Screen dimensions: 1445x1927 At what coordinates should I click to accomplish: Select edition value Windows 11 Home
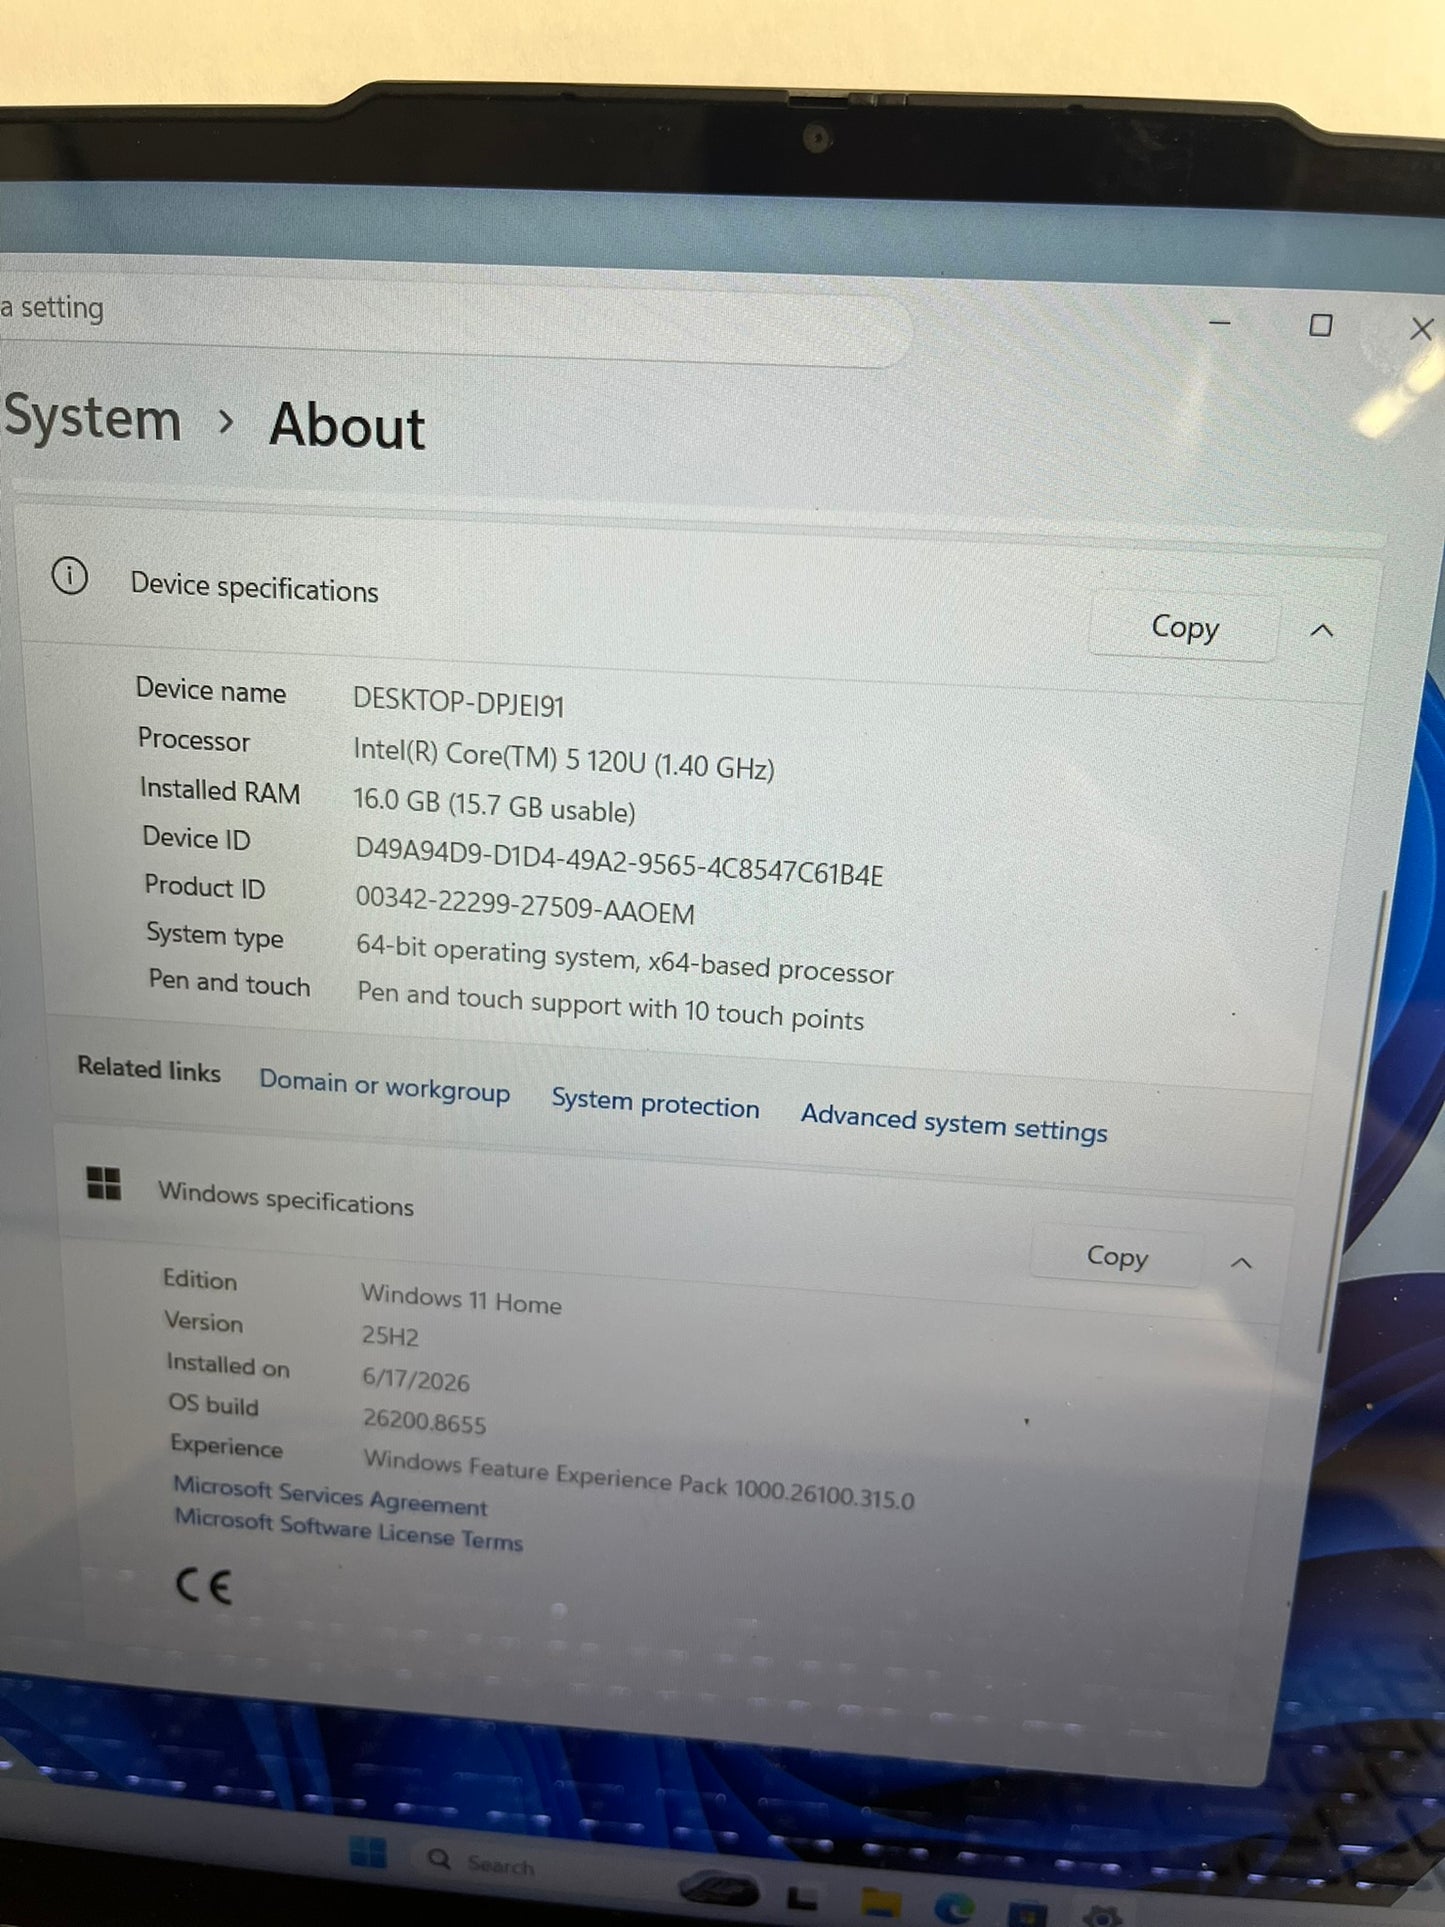tap(461, 1299)
